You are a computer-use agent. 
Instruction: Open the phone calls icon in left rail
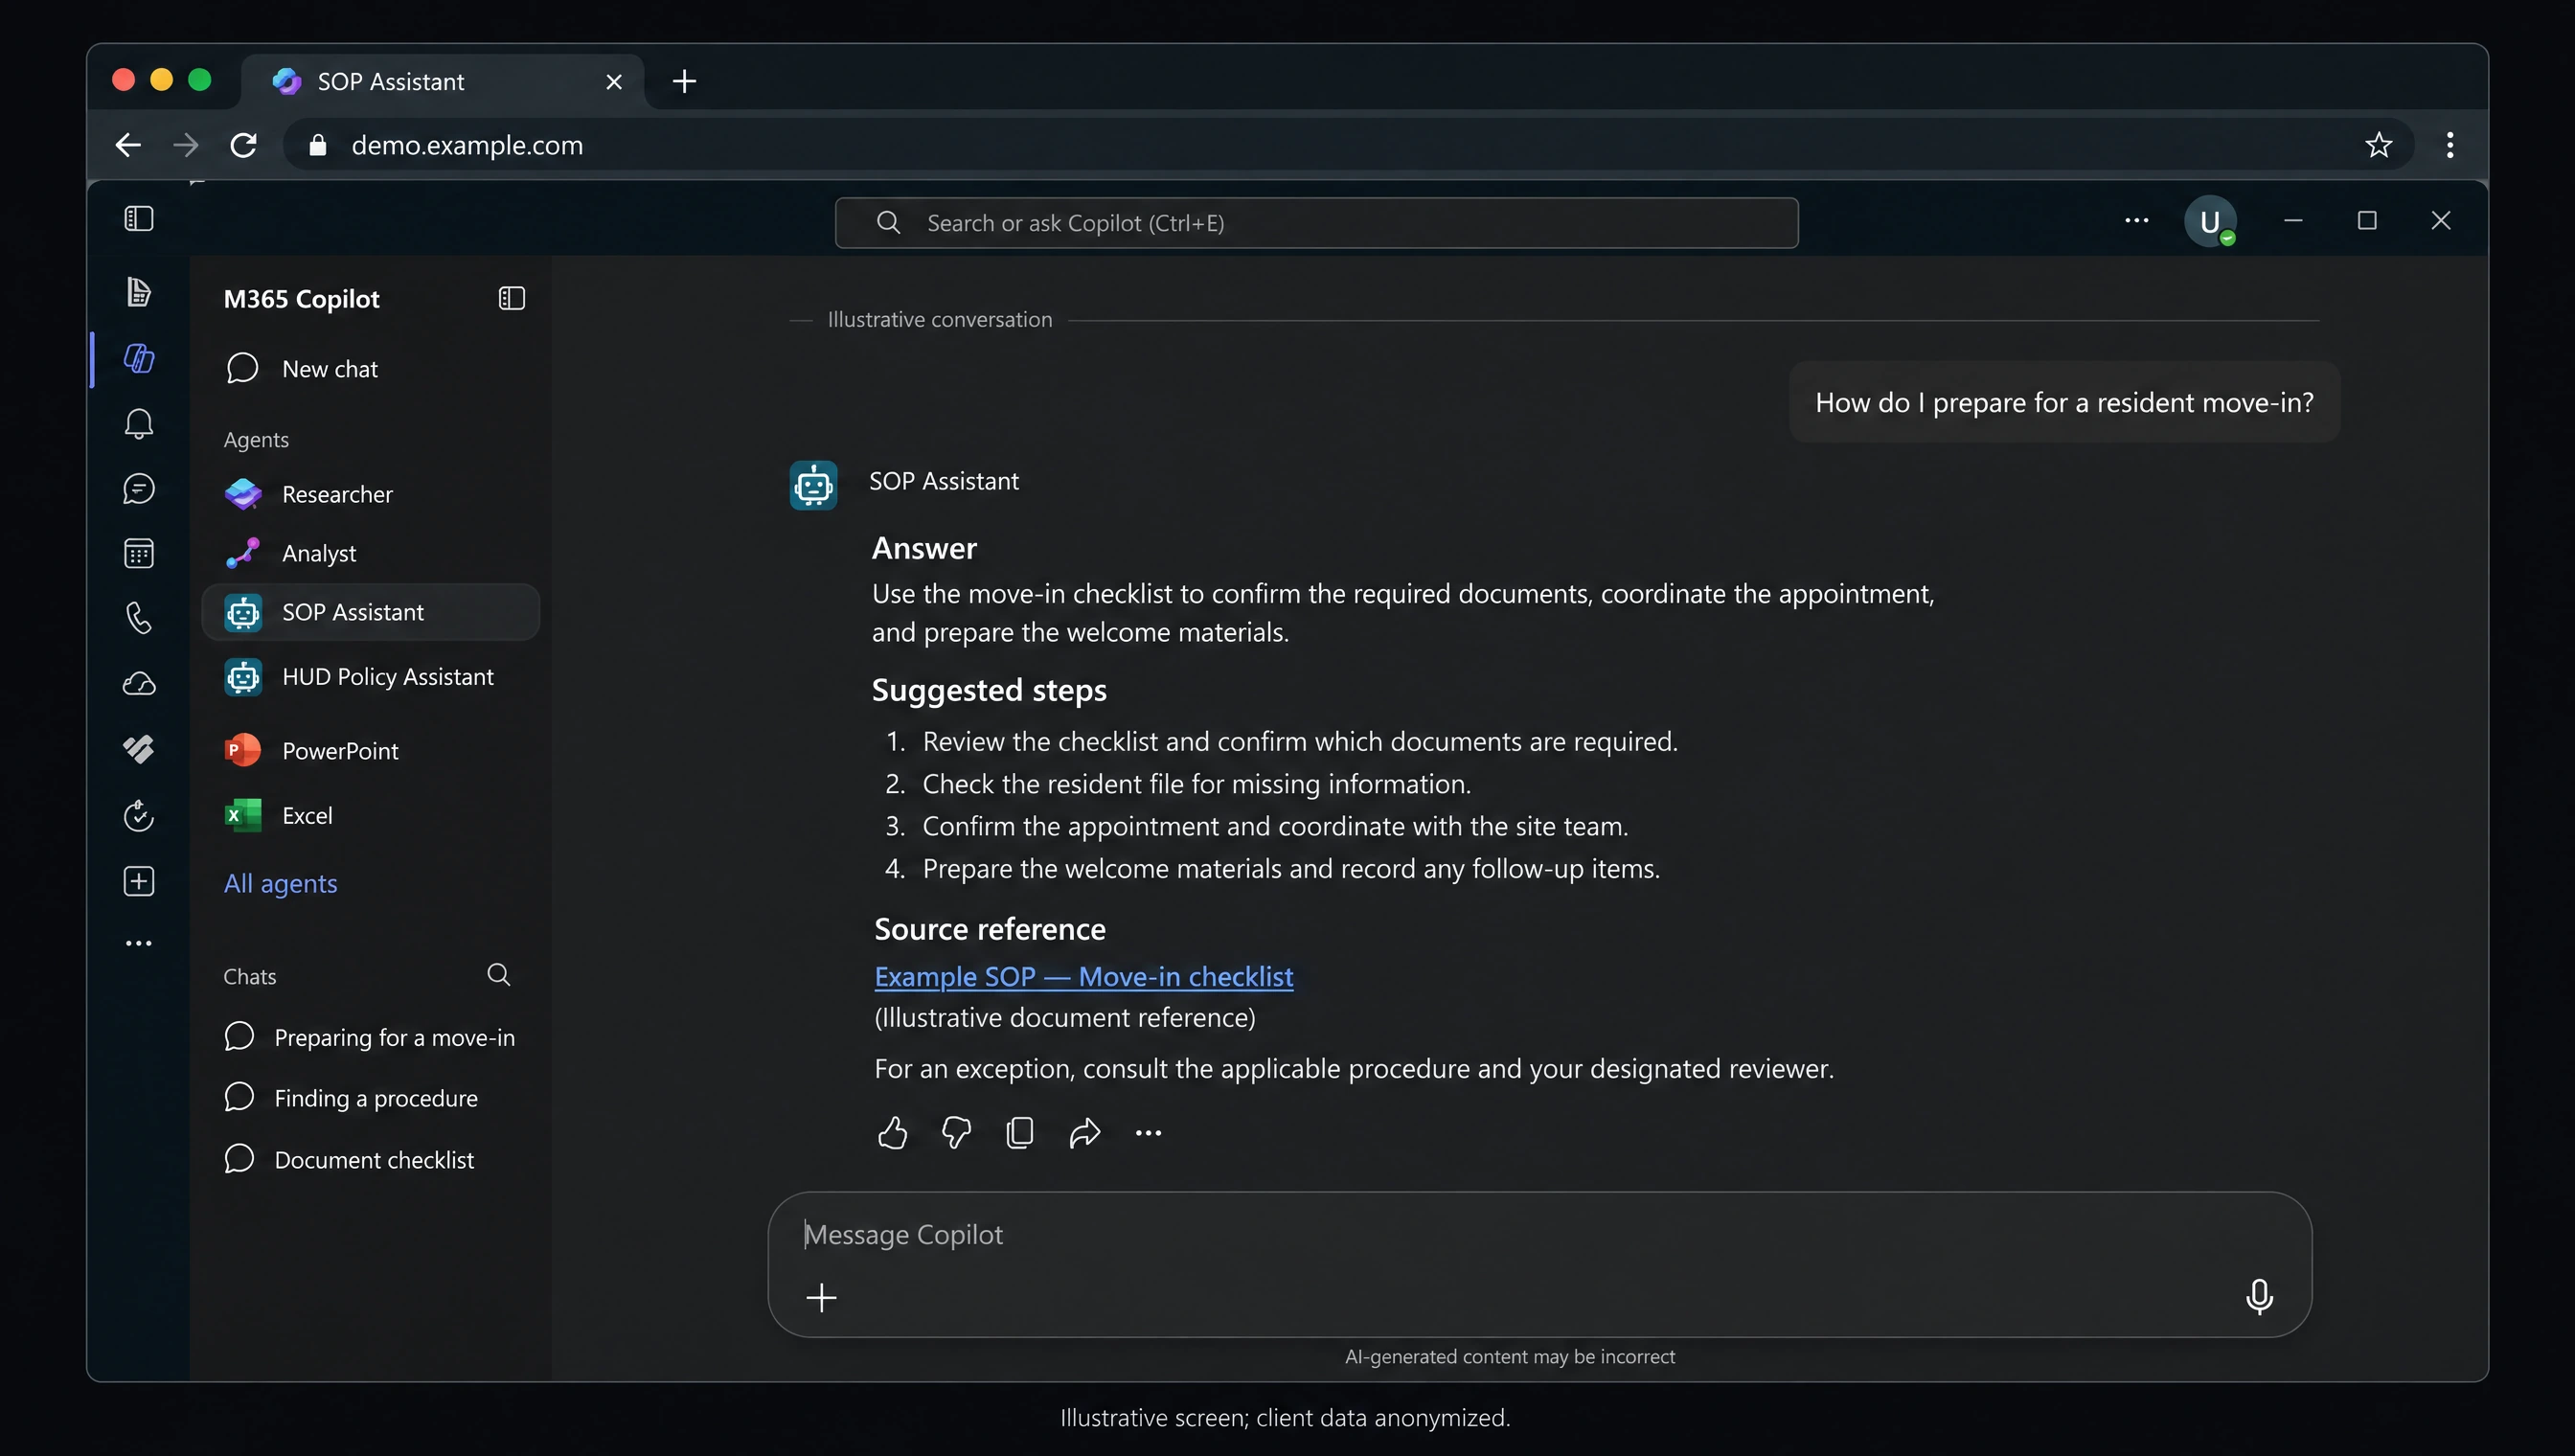tap(139, 619)
